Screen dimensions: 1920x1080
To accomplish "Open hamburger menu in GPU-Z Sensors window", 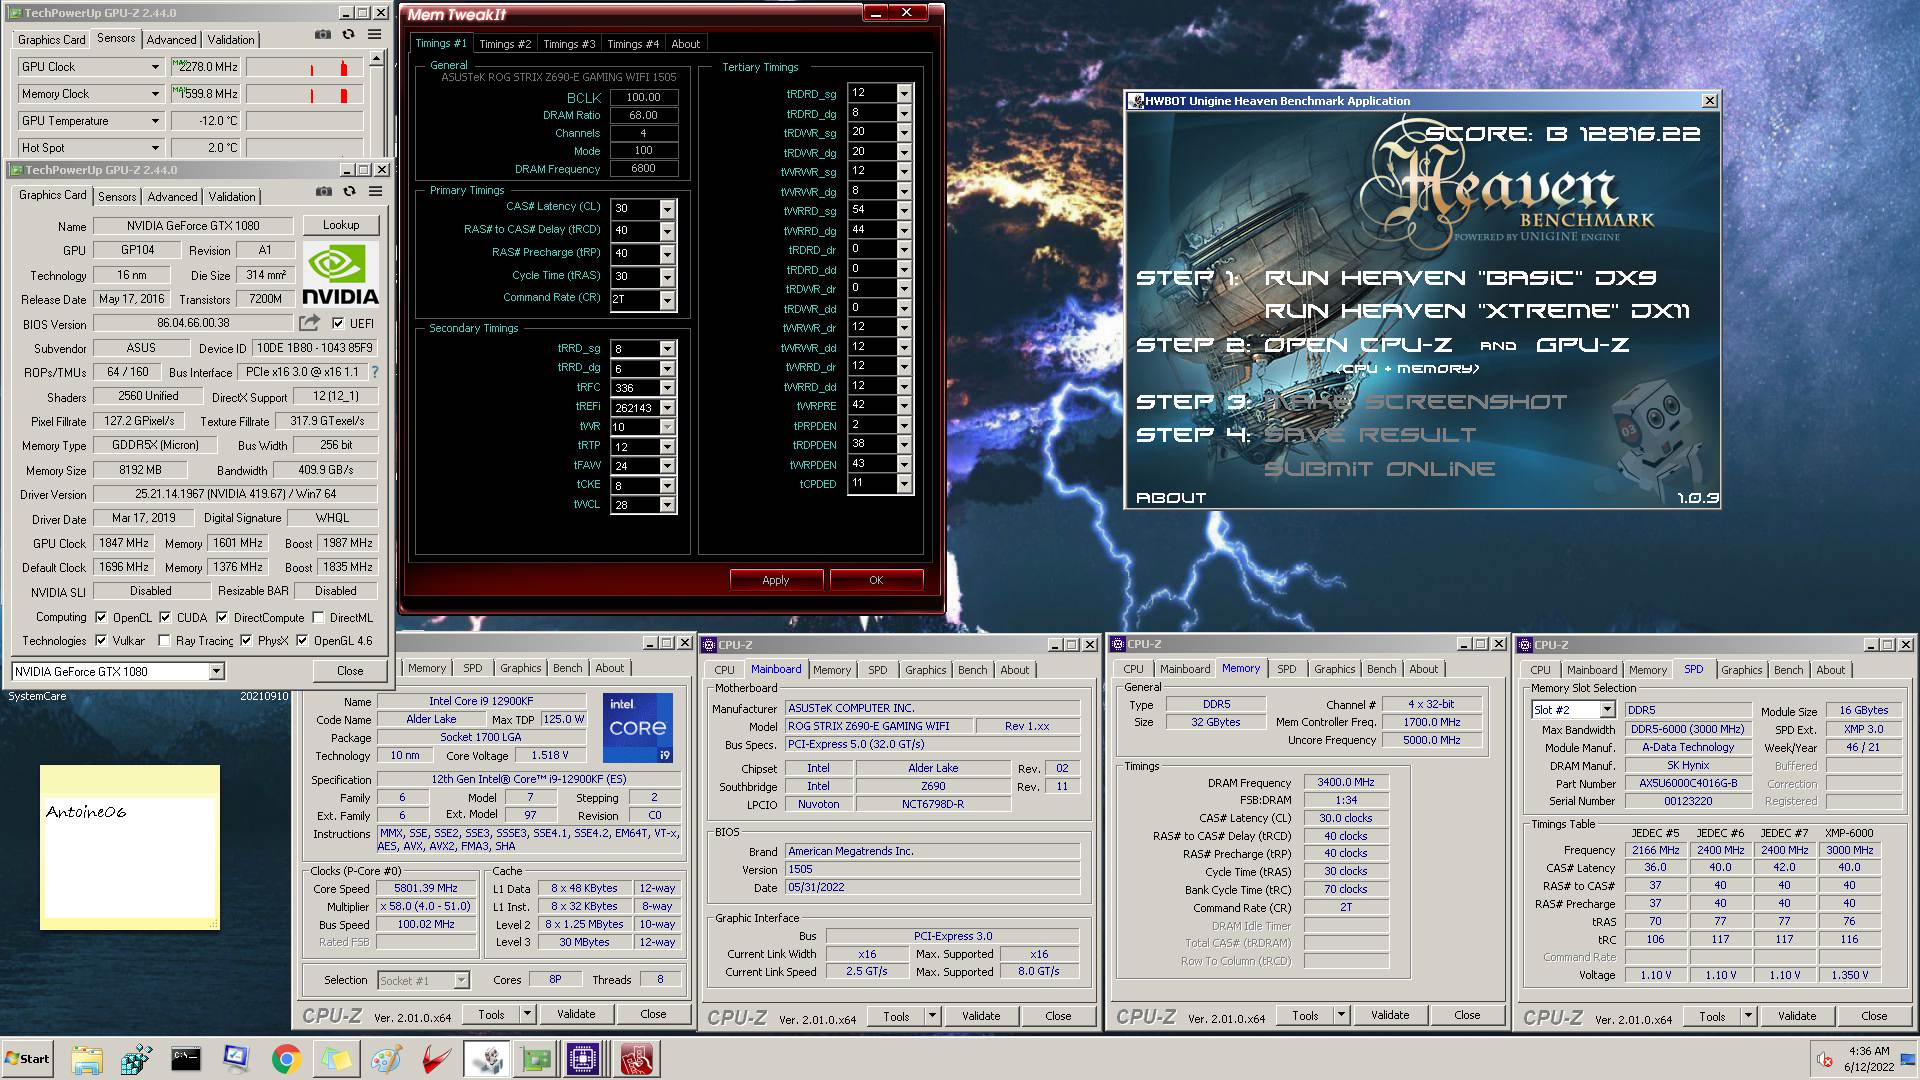I will click(x=375, y=35).
